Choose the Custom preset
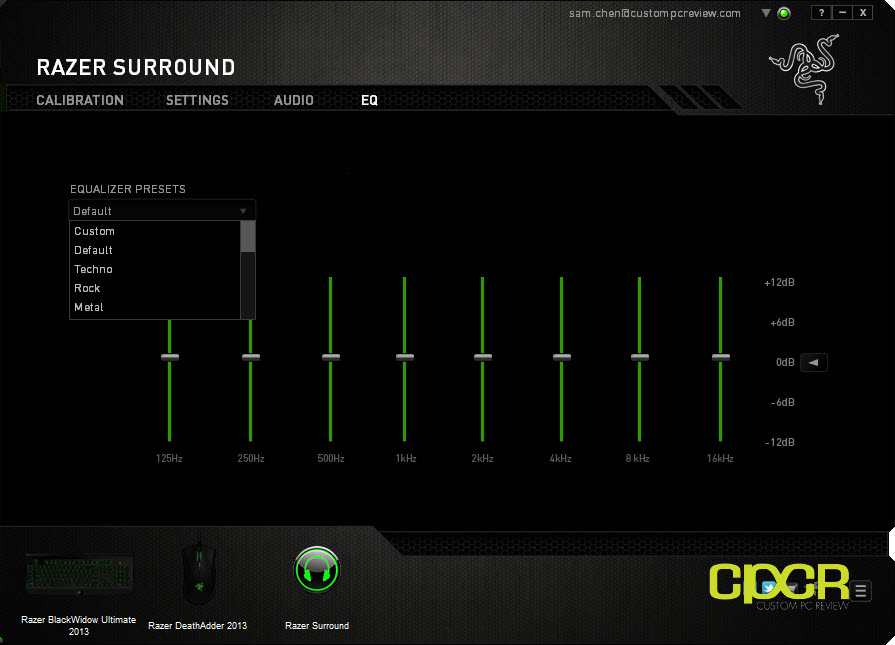The width and height of the screenshot is (895, 645). coord(155,231)
